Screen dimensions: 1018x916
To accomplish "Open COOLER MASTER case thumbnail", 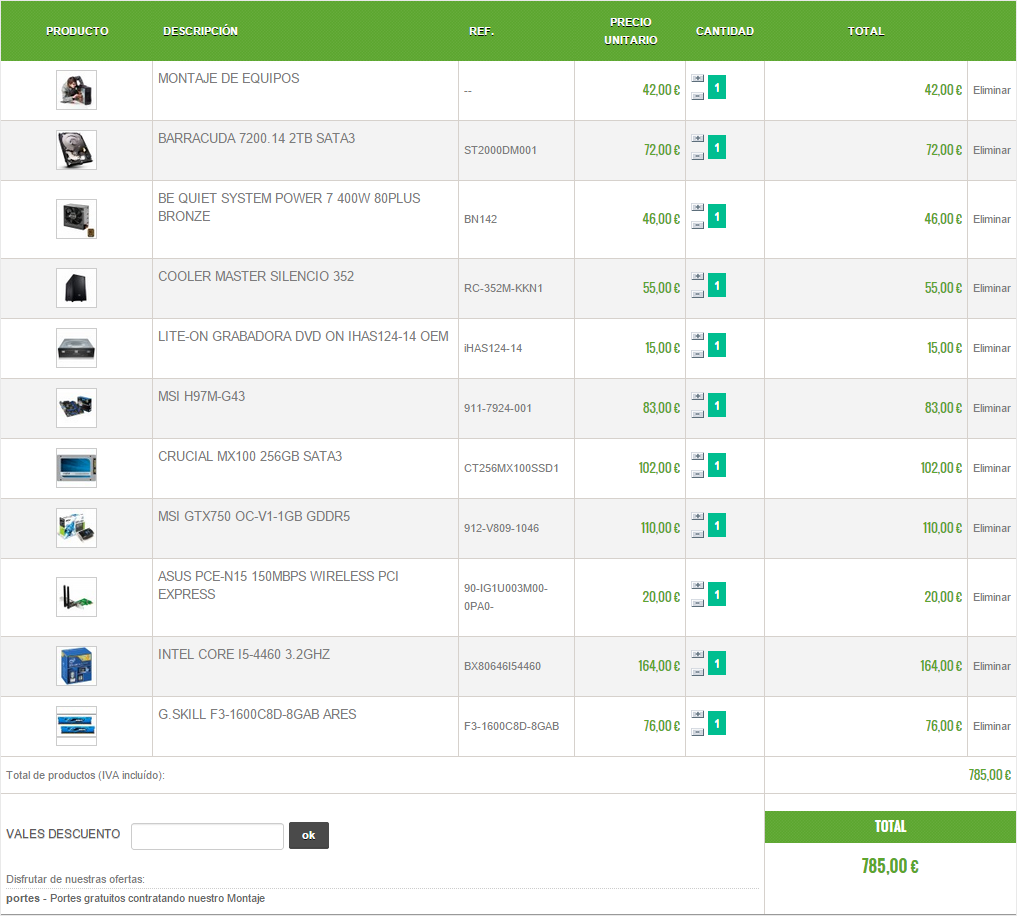I will point(76,288).
